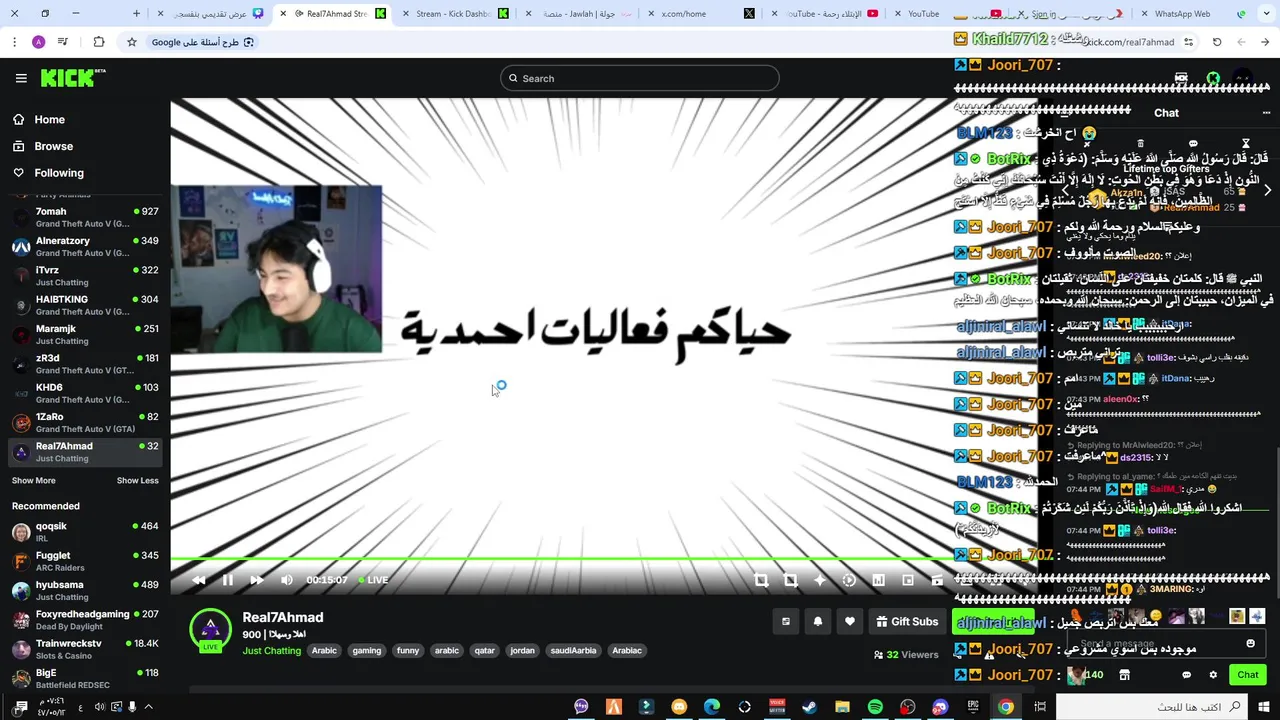1280x720 pixels.
Task: Click the Windows taskbar search box
Action: click(1154, 707)
